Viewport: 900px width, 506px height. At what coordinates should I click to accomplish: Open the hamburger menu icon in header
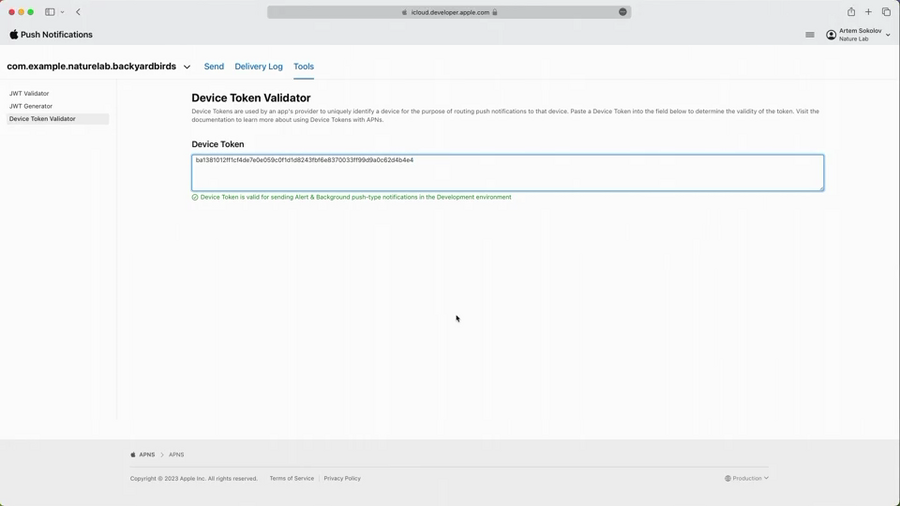click(x=810, y=35)
